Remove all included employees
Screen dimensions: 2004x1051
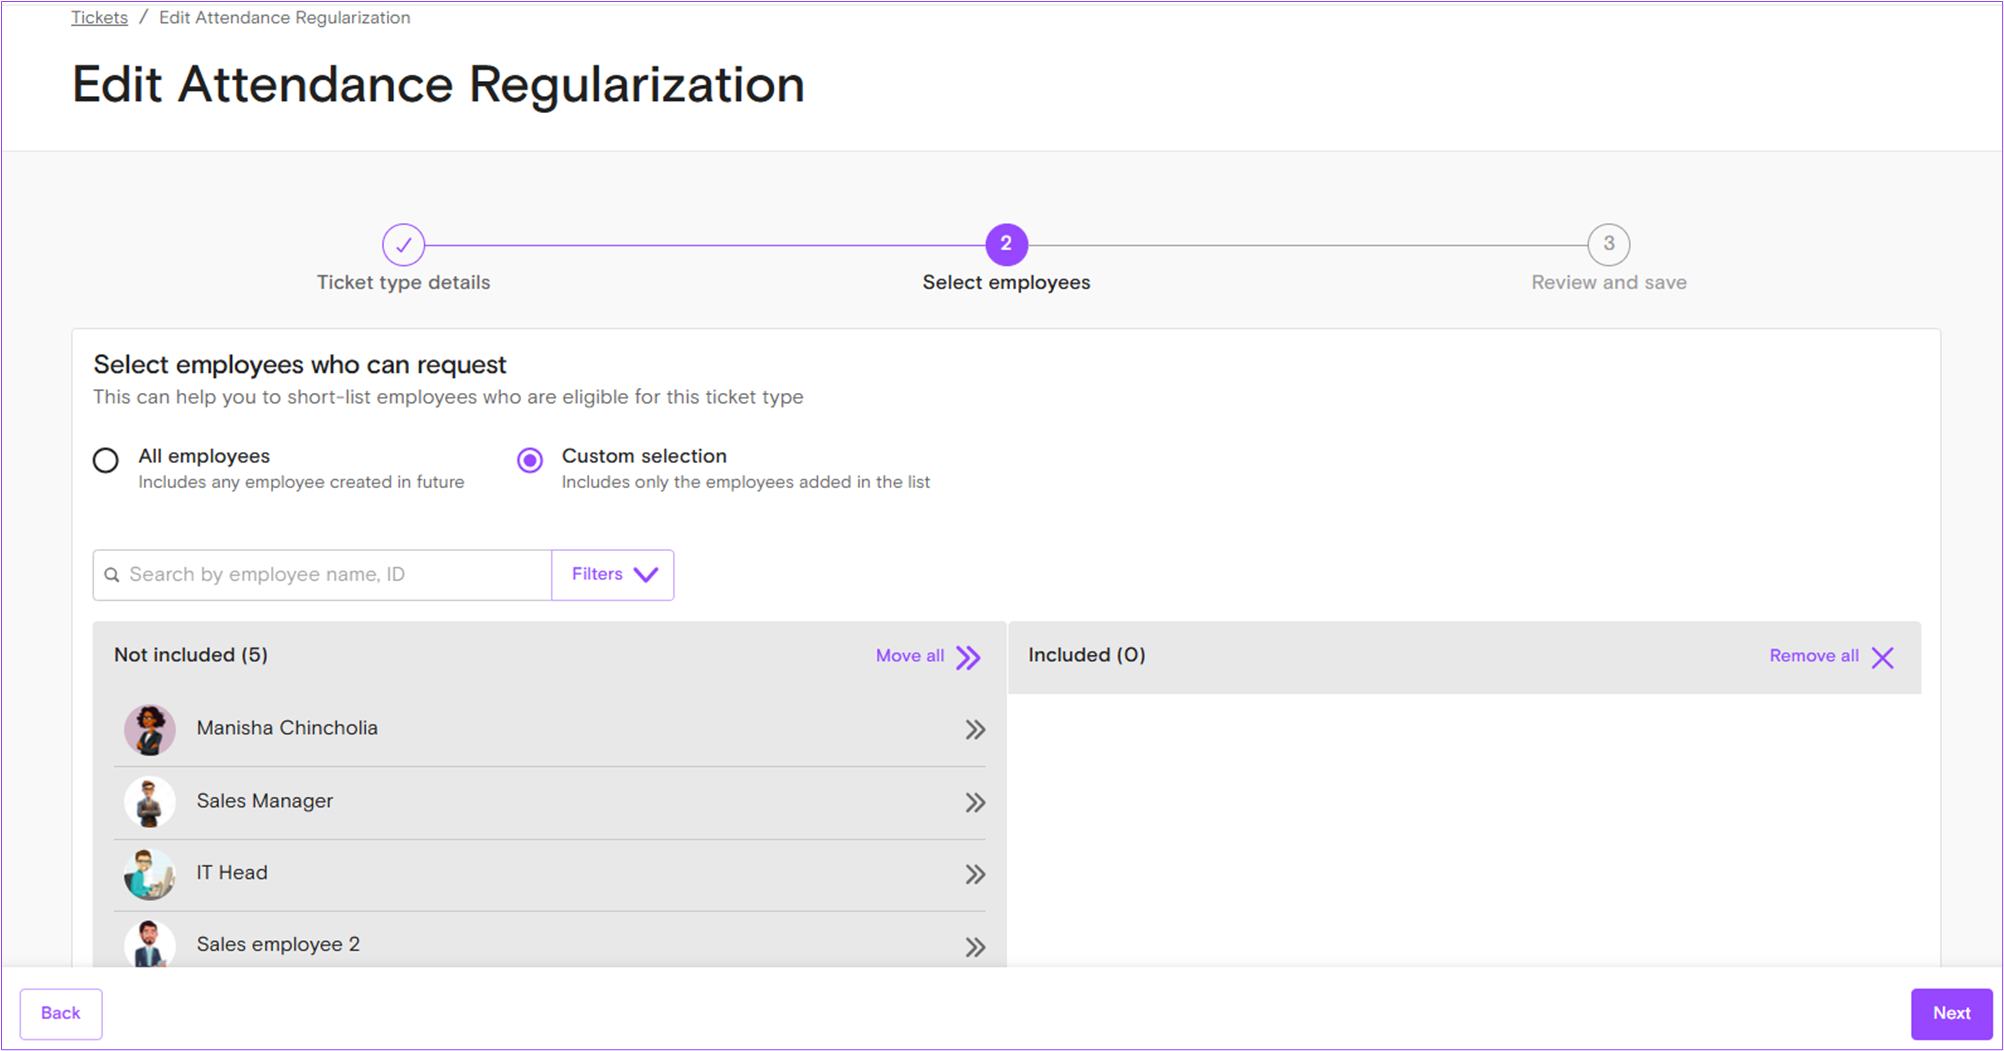coord(1830,657)
